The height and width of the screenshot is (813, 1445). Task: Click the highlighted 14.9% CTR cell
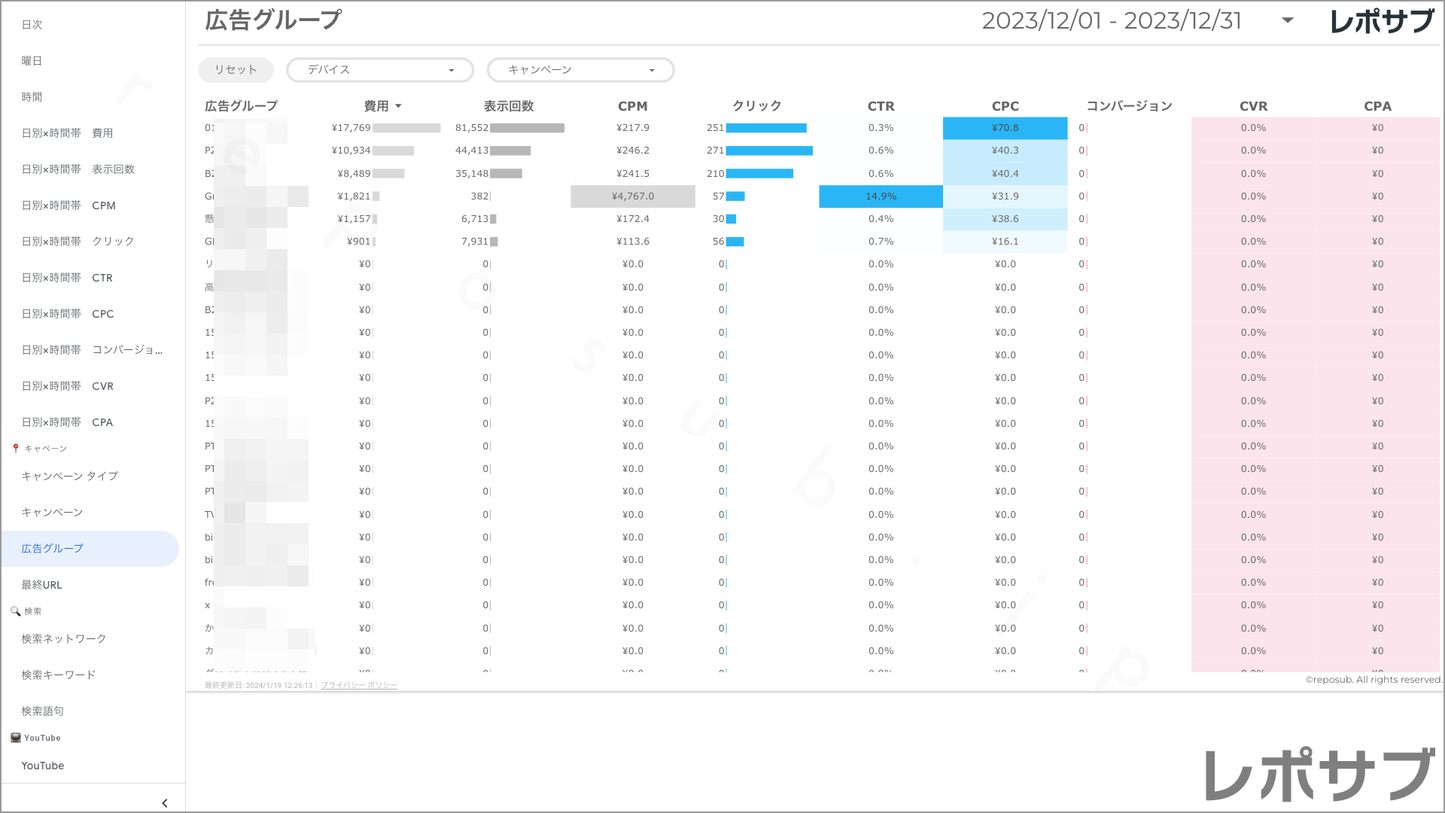tap(880, 196)
